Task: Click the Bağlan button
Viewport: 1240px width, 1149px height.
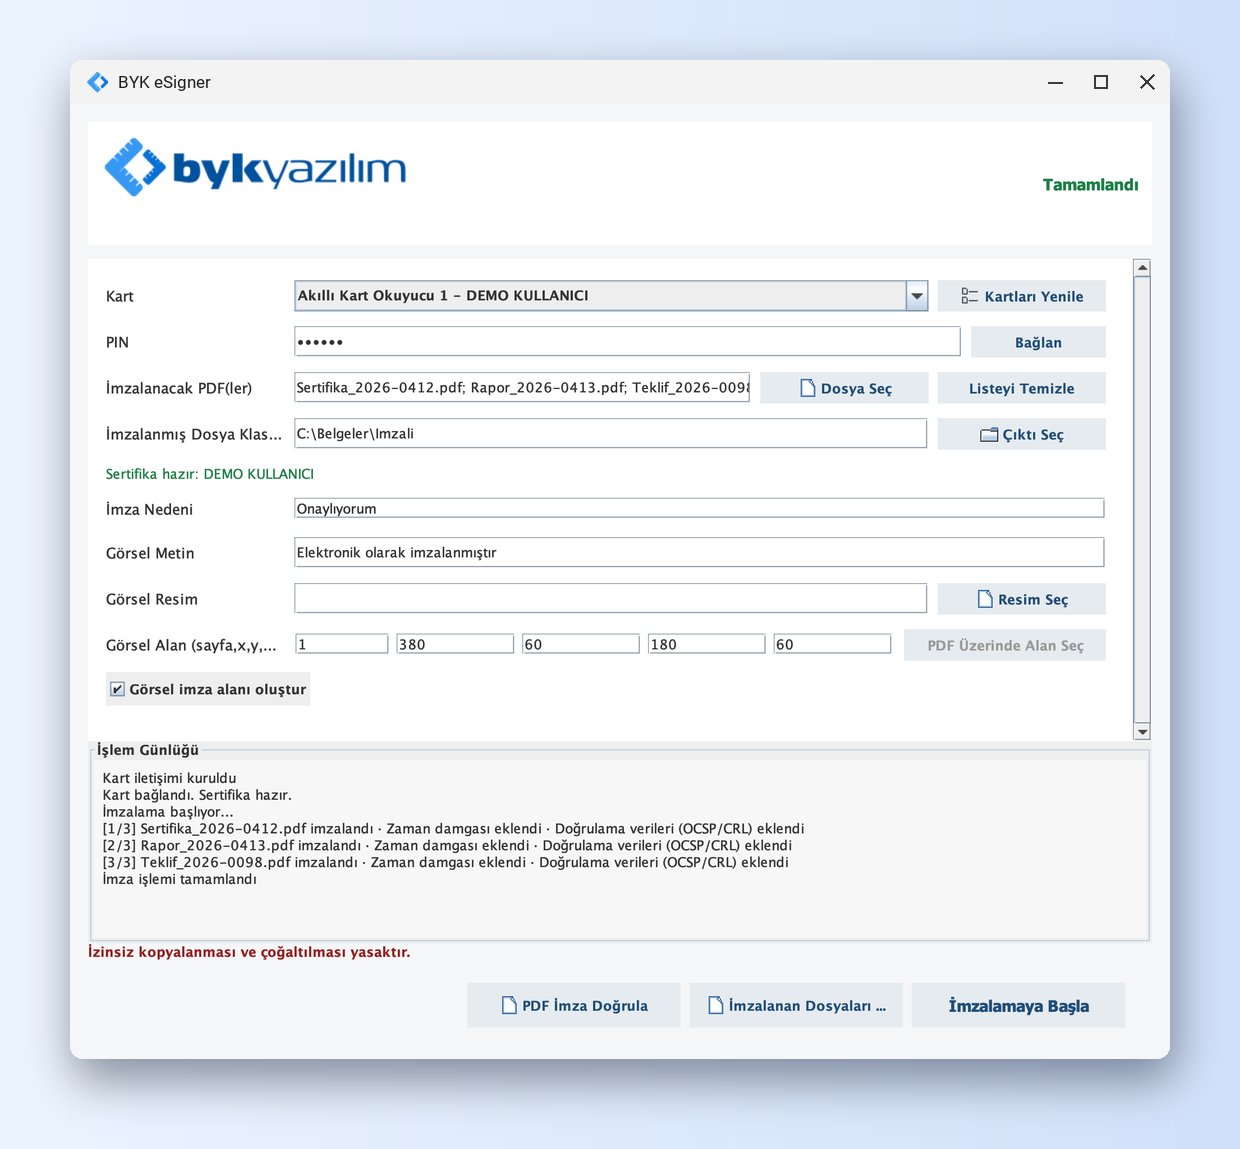Action: point(1038,342)
